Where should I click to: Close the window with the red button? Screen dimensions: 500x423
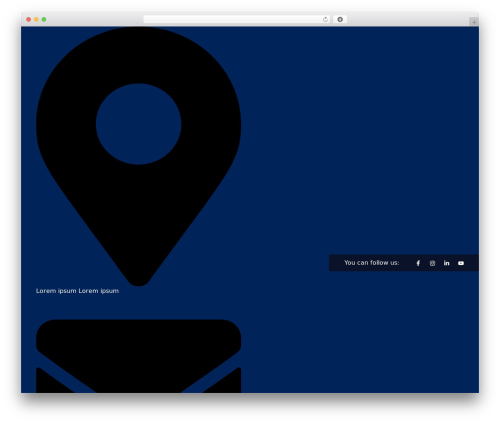point(29,19)
